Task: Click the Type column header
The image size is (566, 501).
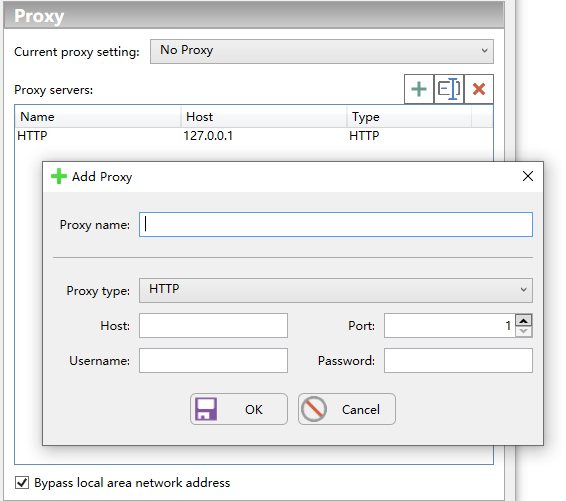Action: [409, 117]
